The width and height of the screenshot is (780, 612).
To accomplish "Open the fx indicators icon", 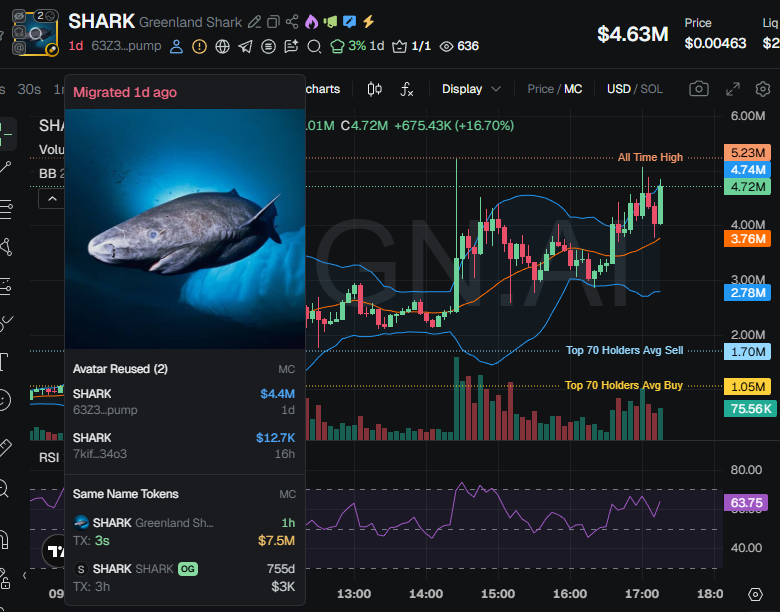I will click(406, 90).
